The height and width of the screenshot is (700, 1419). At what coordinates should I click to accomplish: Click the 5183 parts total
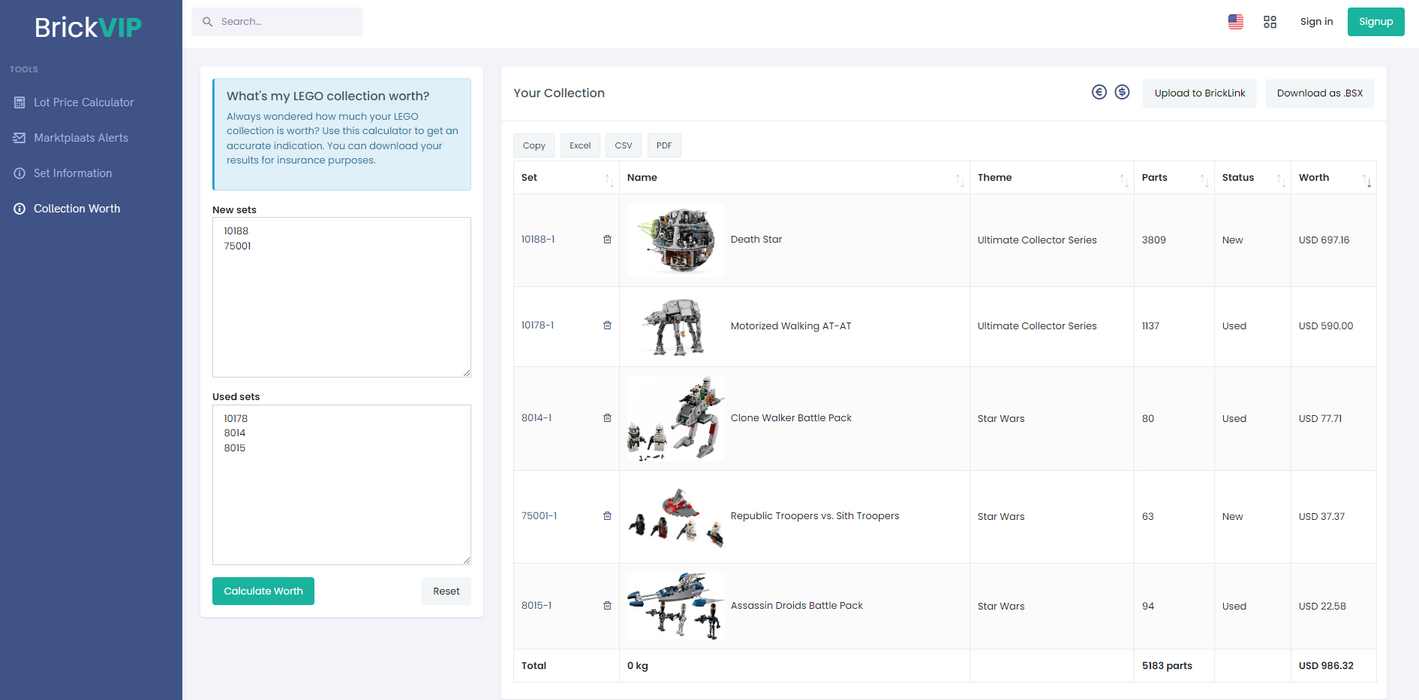point(1167,666)
